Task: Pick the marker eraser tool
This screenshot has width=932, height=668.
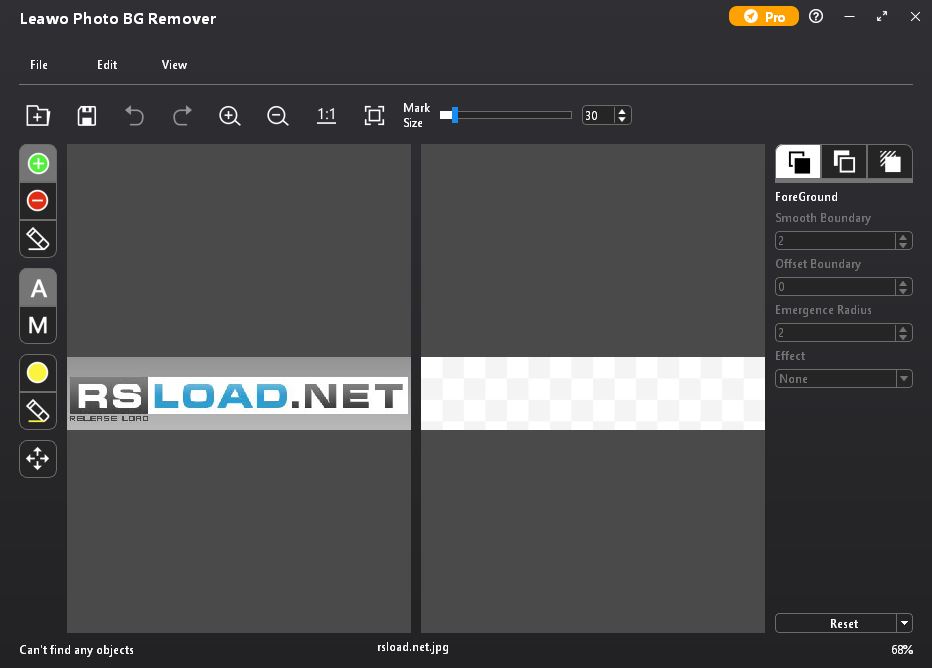Action: tap(38, 239)
